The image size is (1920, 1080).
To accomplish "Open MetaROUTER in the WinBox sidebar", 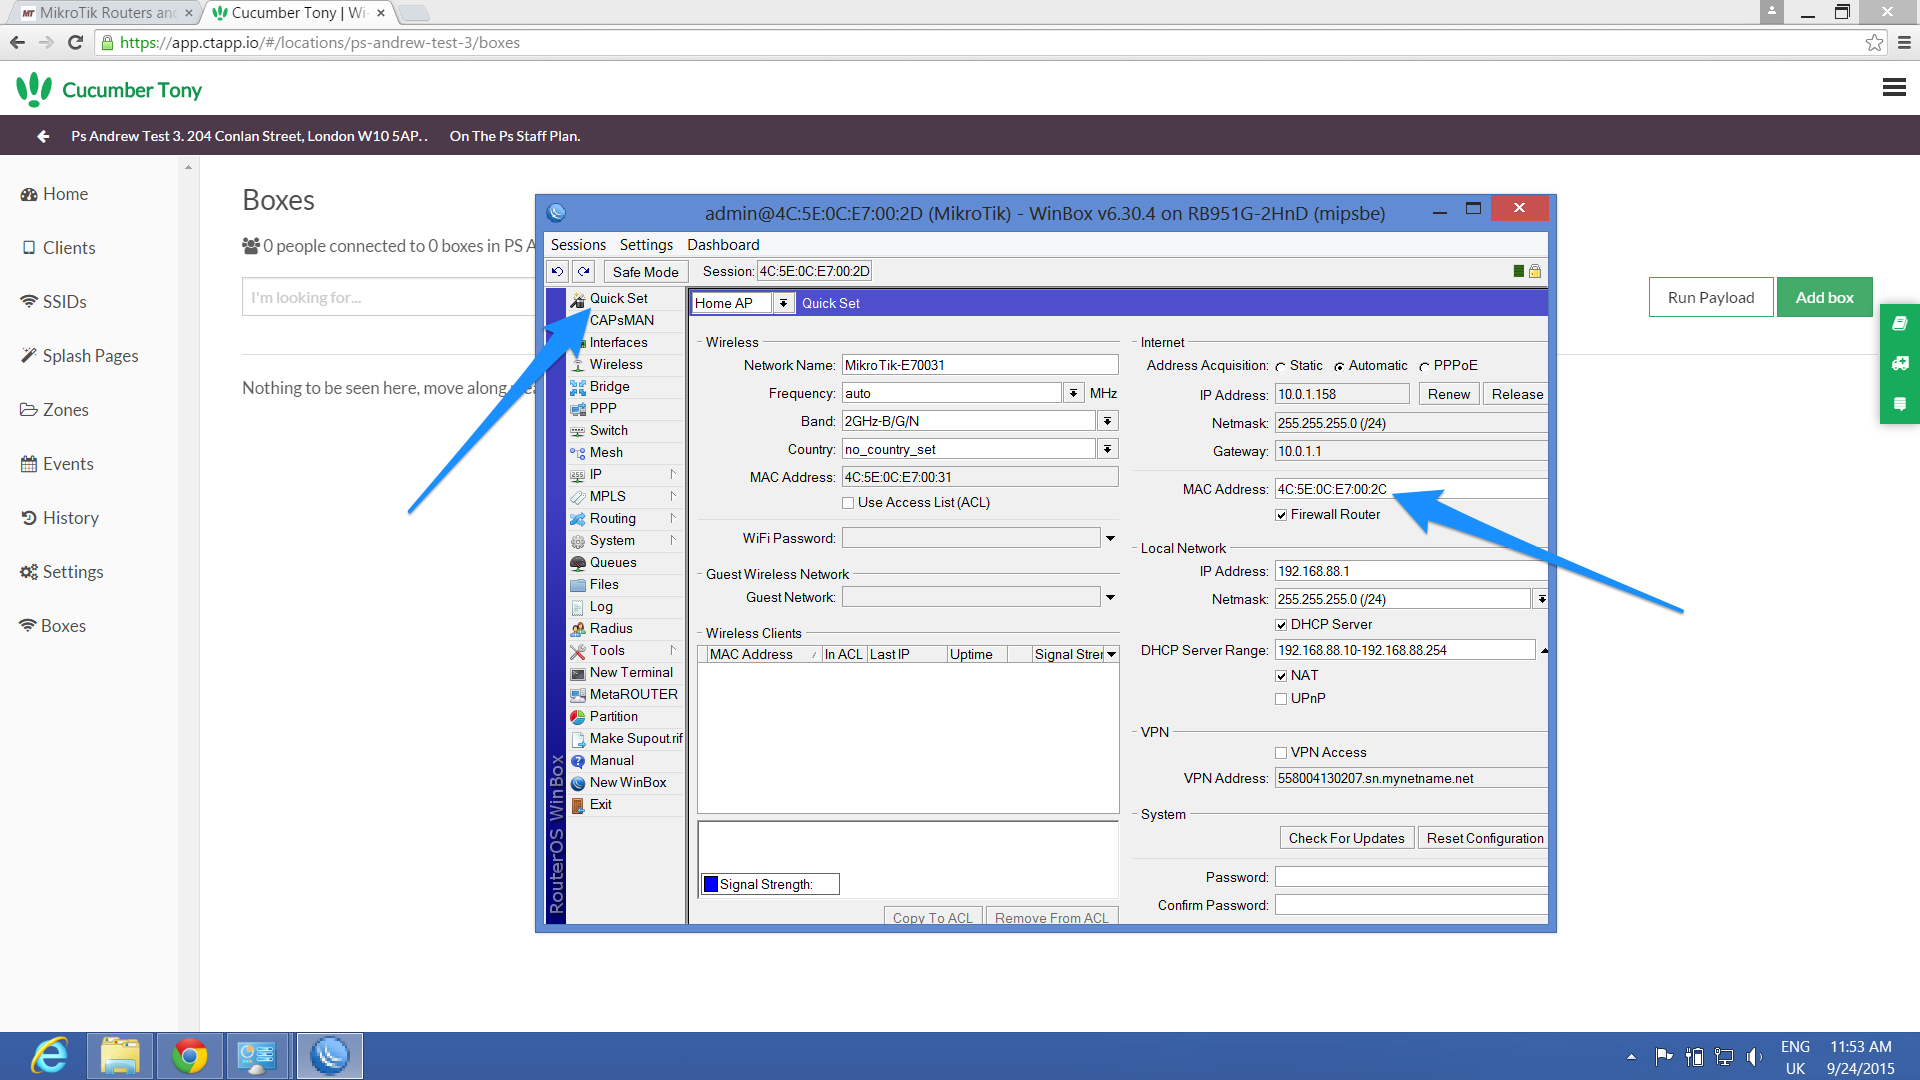I will click(633, 694).
